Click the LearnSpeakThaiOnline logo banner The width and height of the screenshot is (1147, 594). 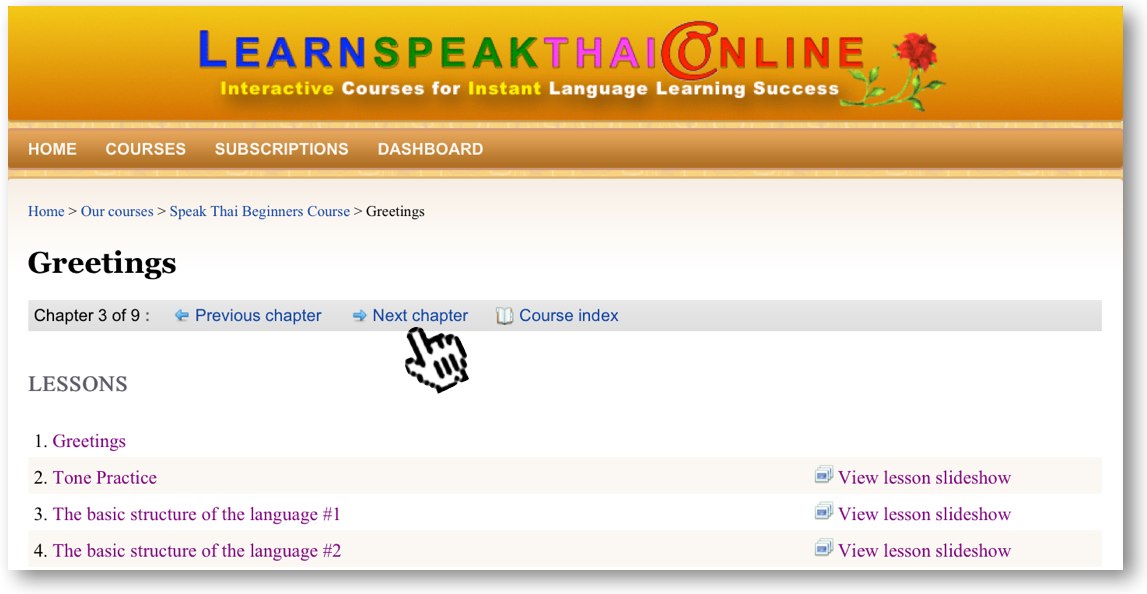coord(571,66)
